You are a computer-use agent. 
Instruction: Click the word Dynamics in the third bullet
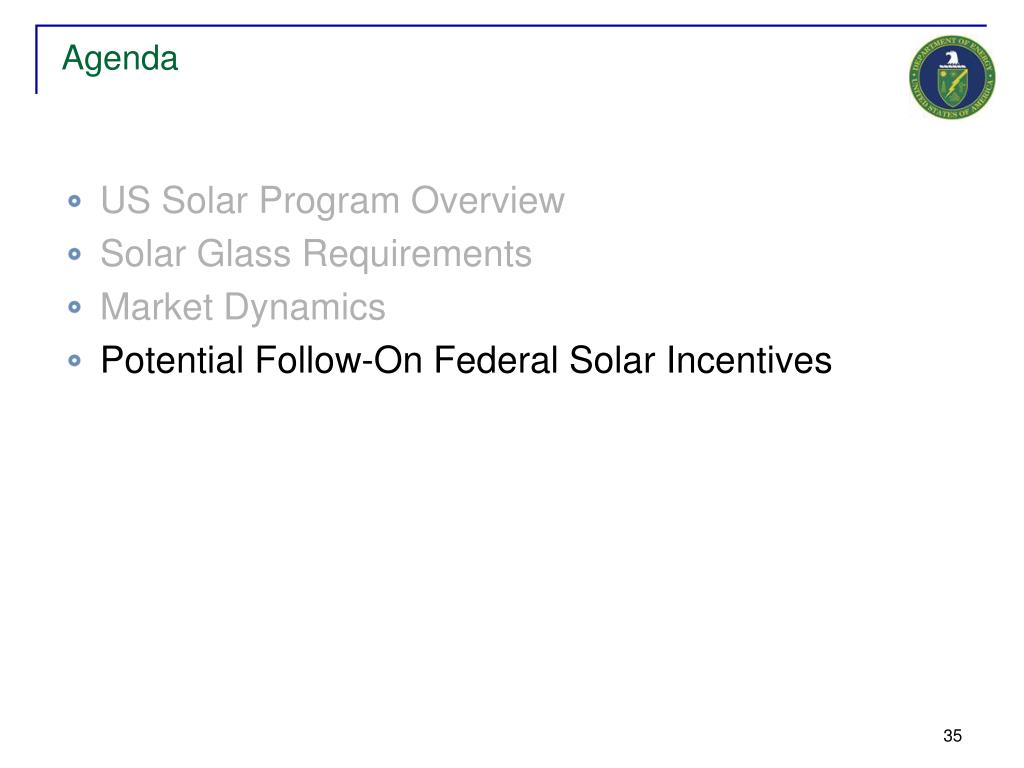tap(305, 309)
